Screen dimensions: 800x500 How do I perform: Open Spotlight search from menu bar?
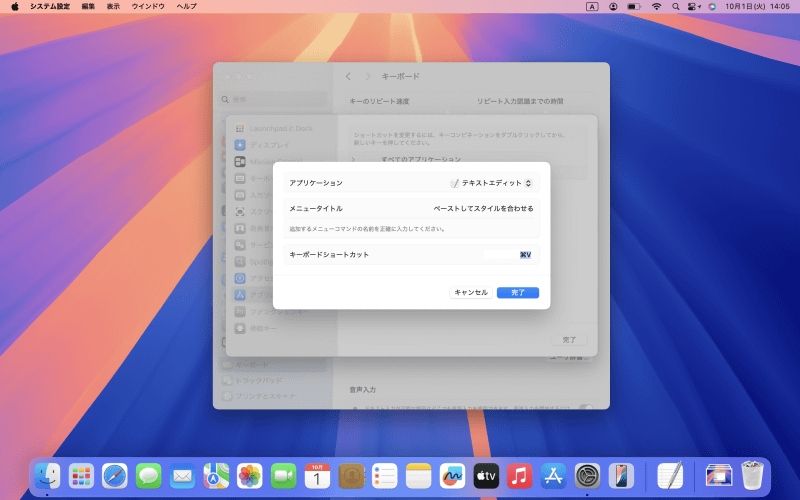point(676,7)
